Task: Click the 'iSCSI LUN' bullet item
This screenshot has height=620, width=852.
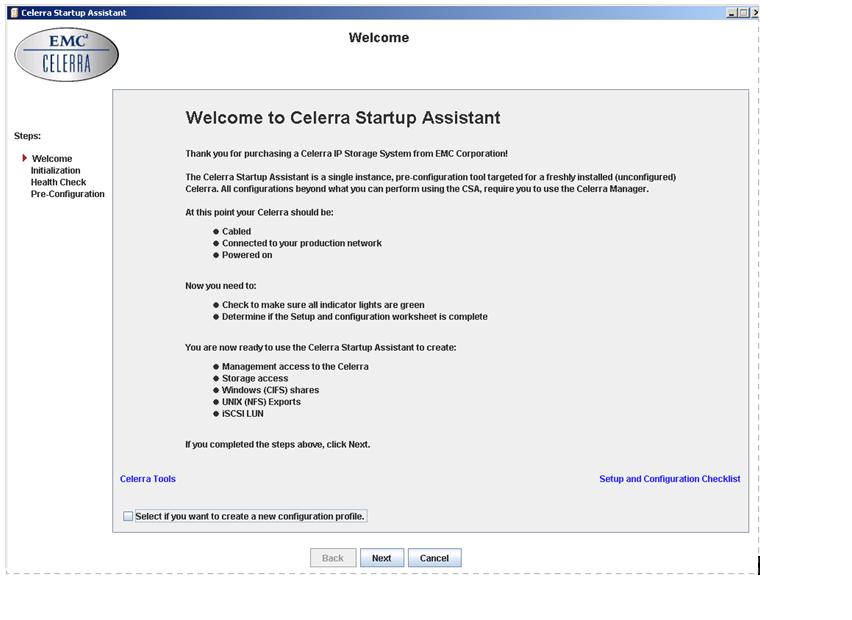Action: coord(242,414)
